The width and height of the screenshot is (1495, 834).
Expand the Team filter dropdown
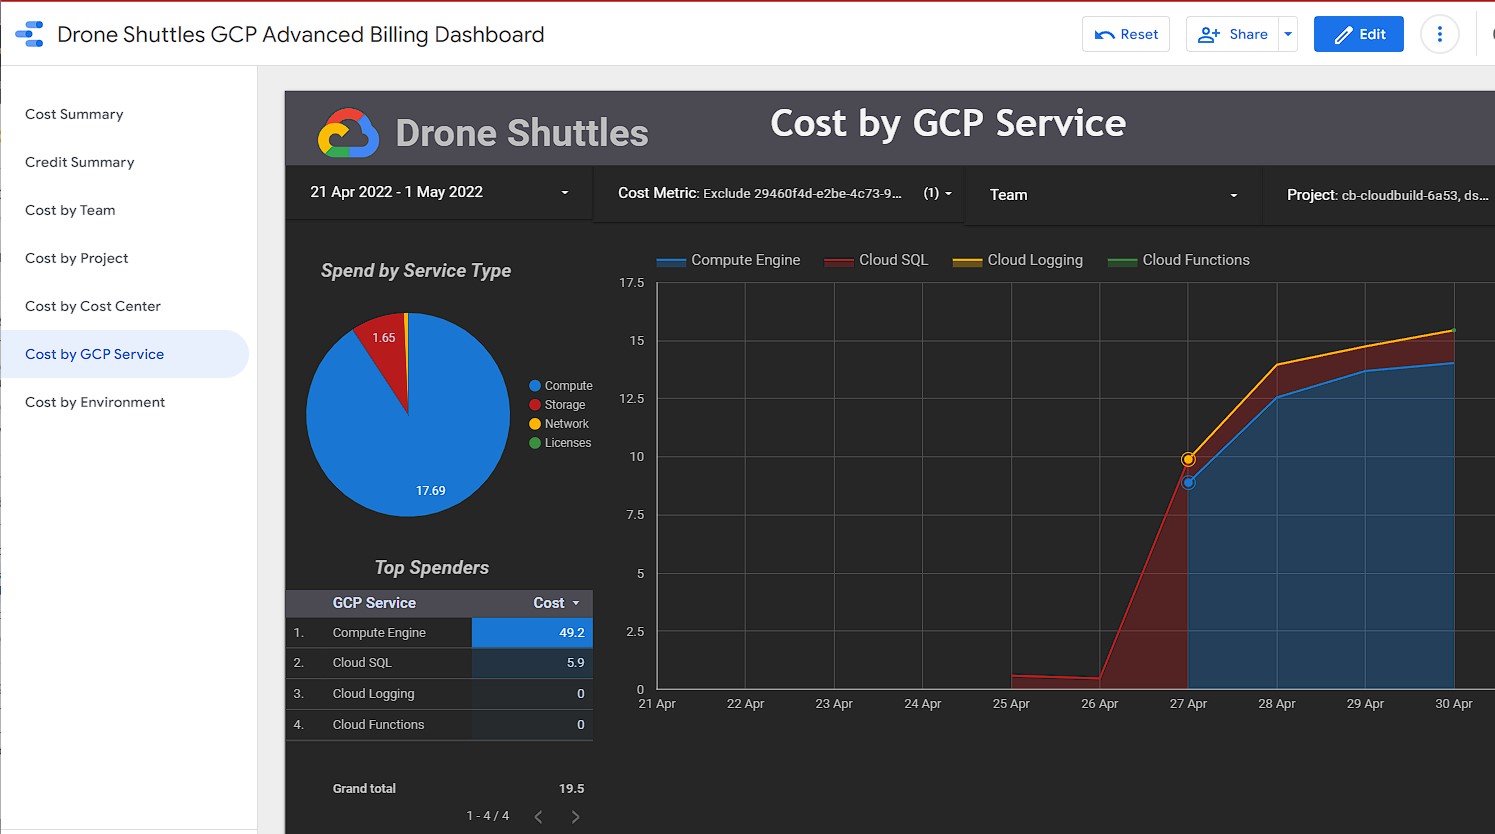tap(1113, 195)
